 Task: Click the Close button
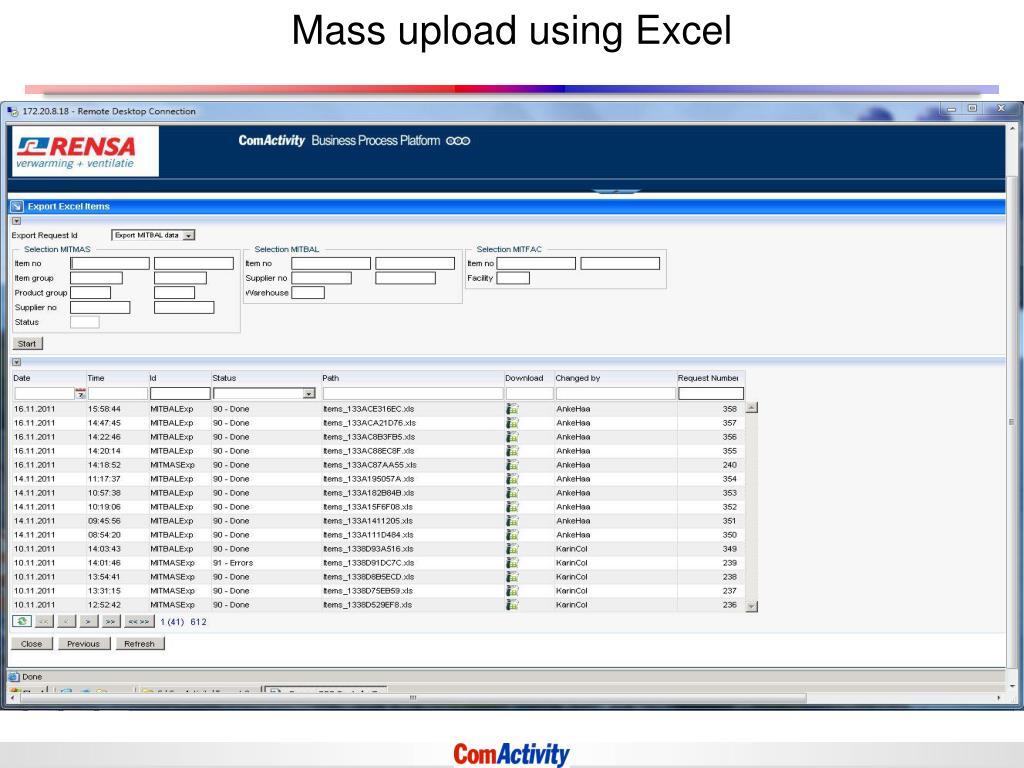point(31,644)
